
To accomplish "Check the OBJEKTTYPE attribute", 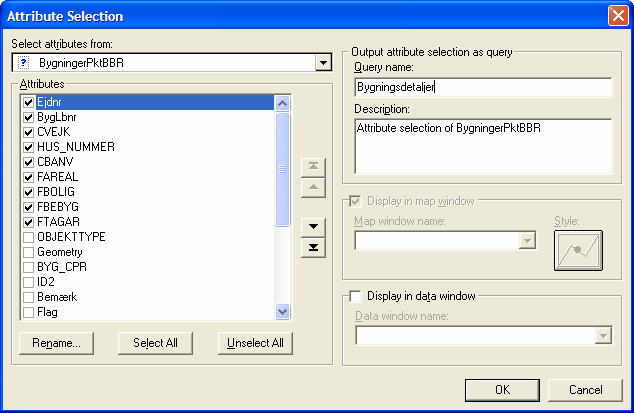I will tap(28, 237).
